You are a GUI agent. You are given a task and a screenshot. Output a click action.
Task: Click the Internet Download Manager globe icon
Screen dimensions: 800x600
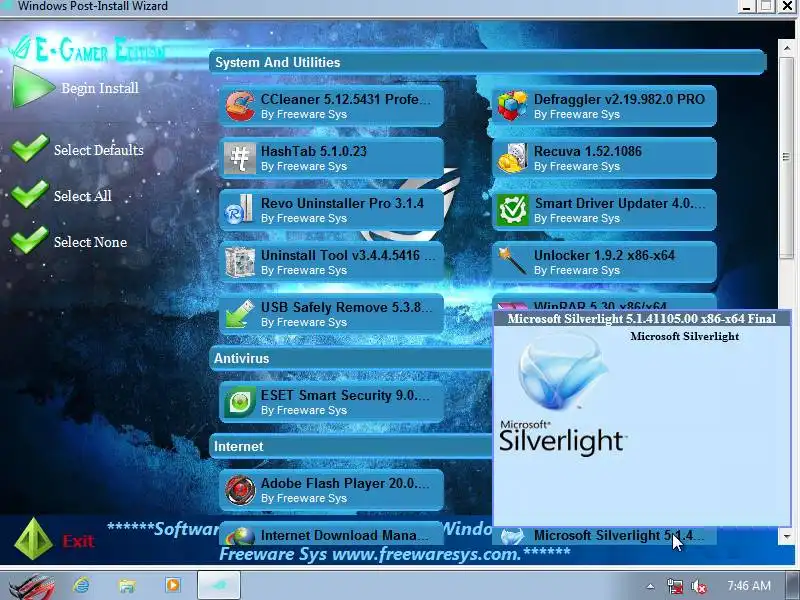(x=240, y=536)
